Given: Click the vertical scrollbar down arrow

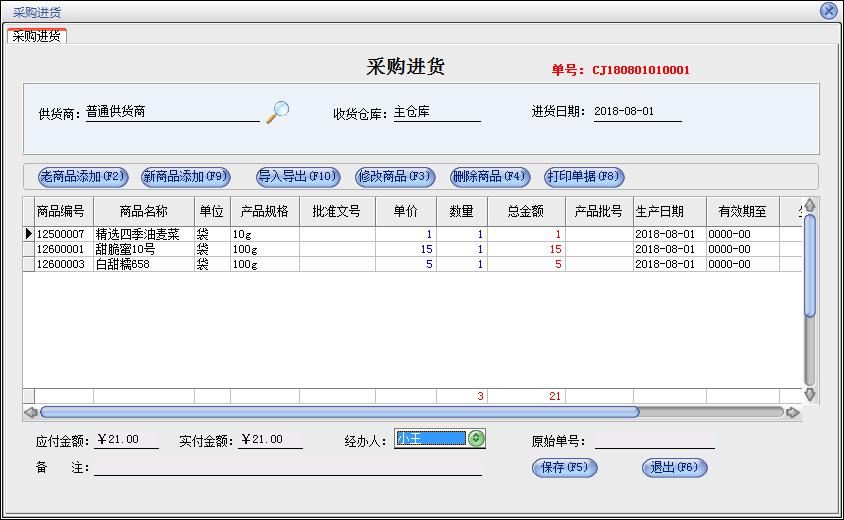Looking at the screenshot, I should point(810,395).
